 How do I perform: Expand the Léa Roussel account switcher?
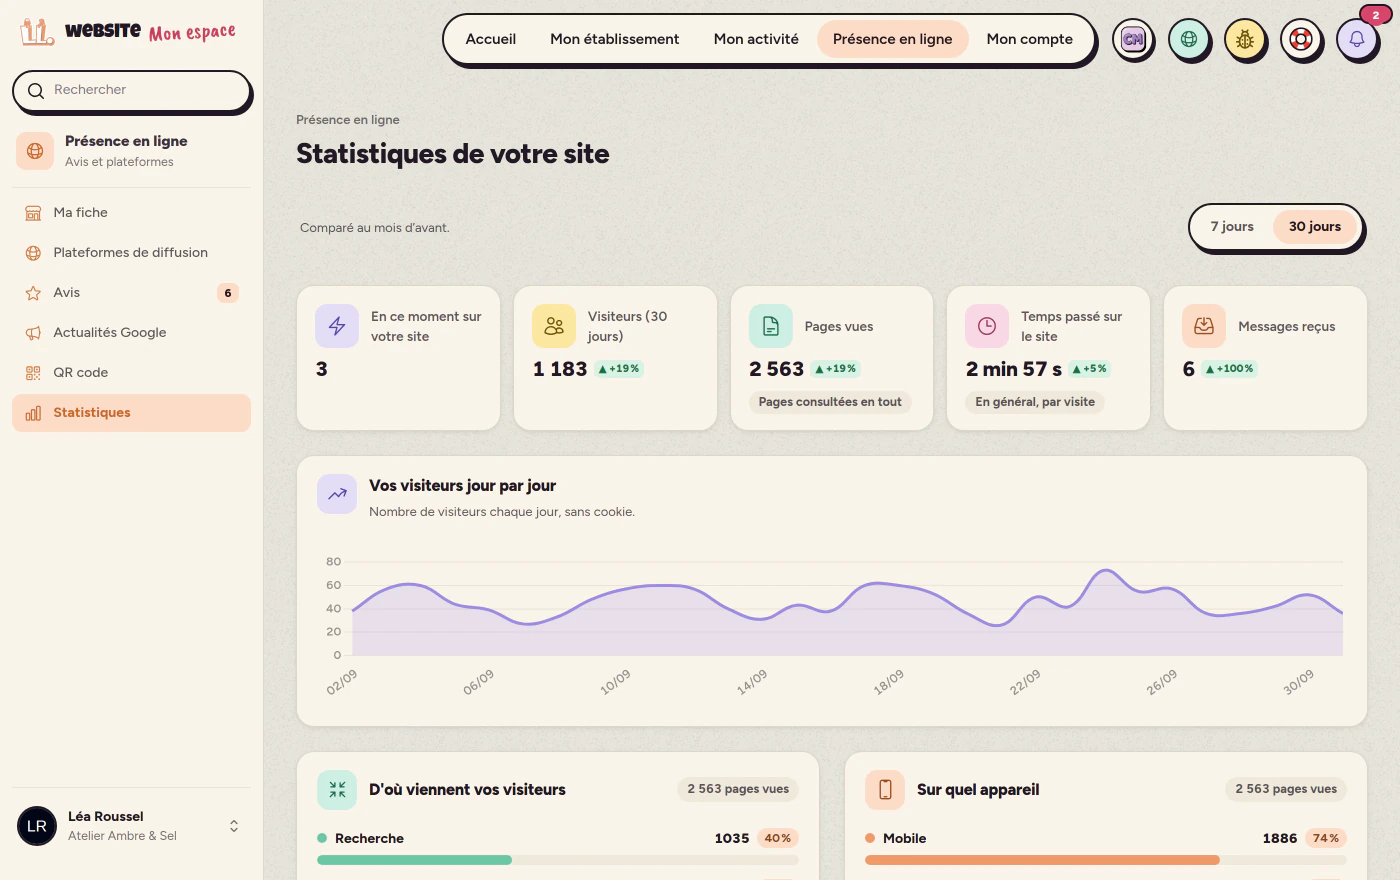click(x=234, y=826)
